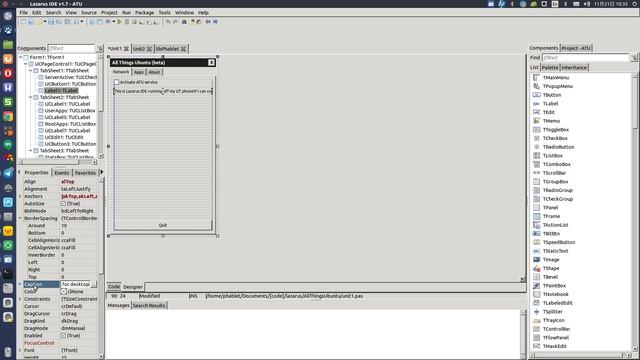Screen dimensions: 640x360
Task: Collapse the BorderSpacing property group
Action: tap(20, 218)
